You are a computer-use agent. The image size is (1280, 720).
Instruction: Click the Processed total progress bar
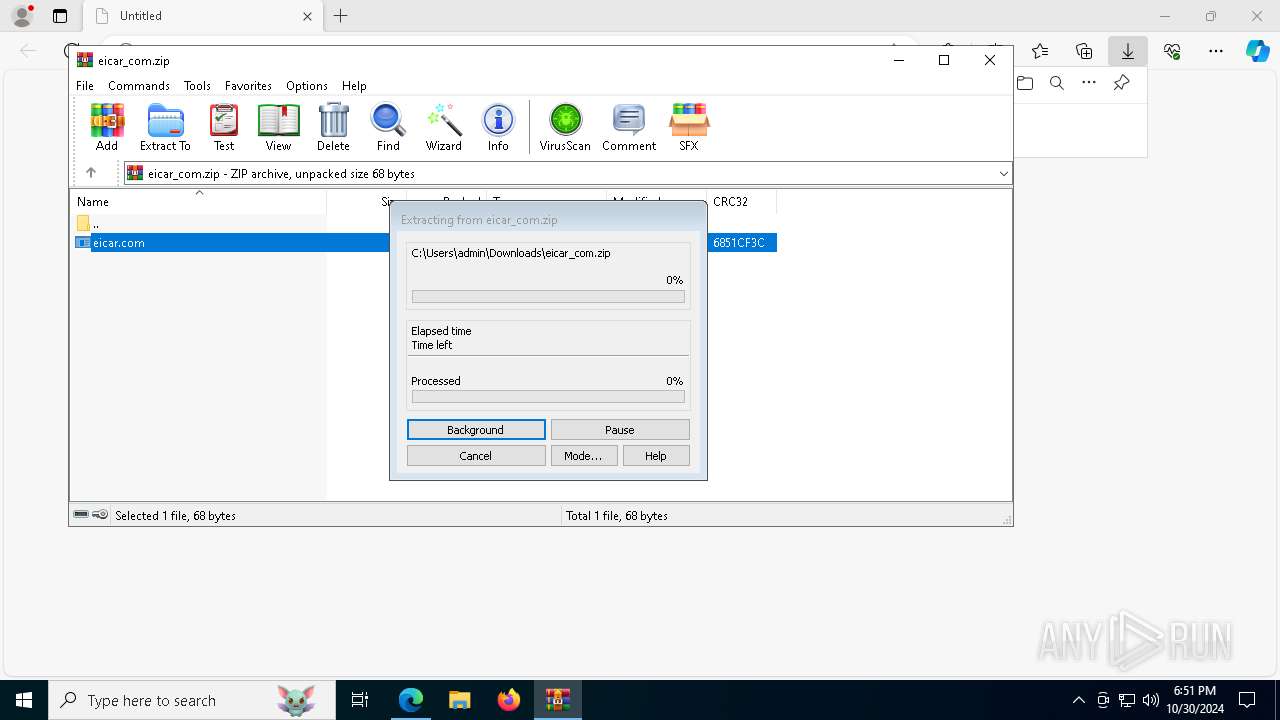[548, 397]
